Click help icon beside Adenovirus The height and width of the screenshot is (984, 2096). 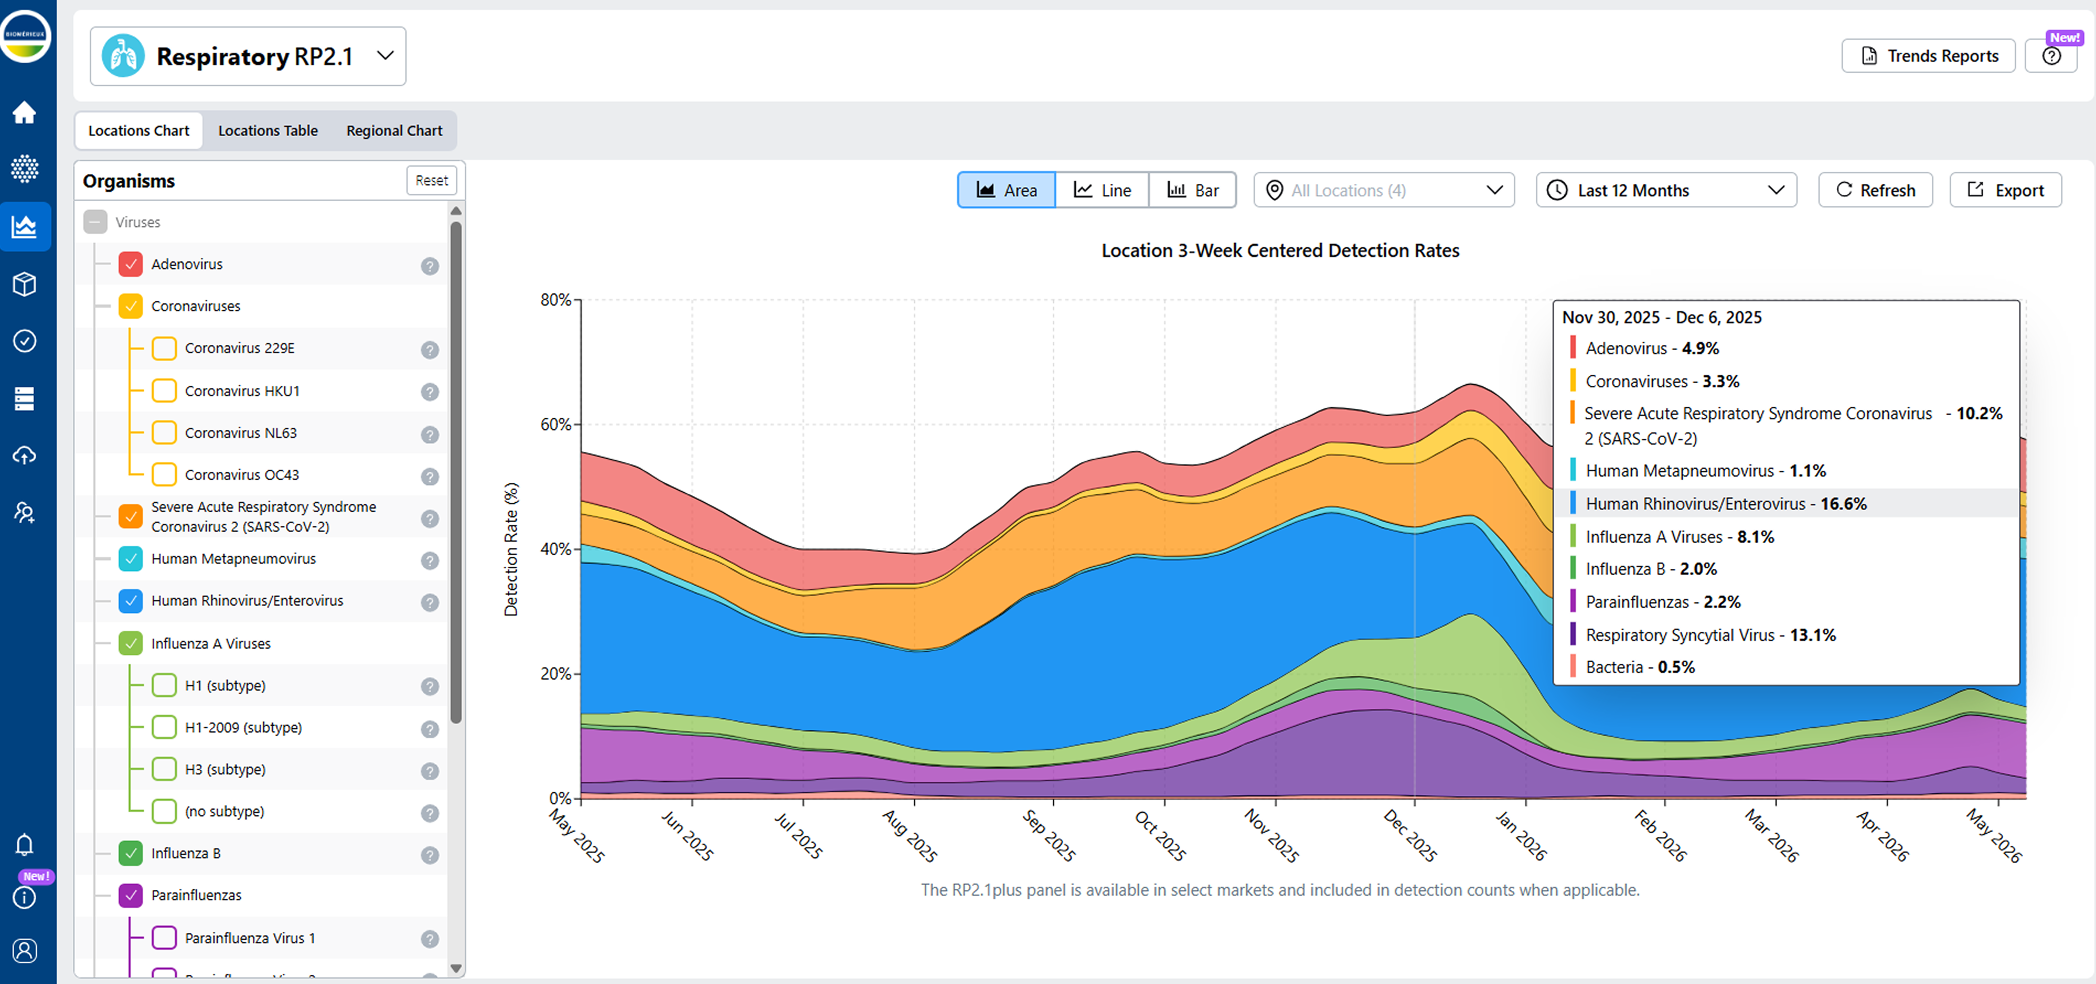pos(430,266)
